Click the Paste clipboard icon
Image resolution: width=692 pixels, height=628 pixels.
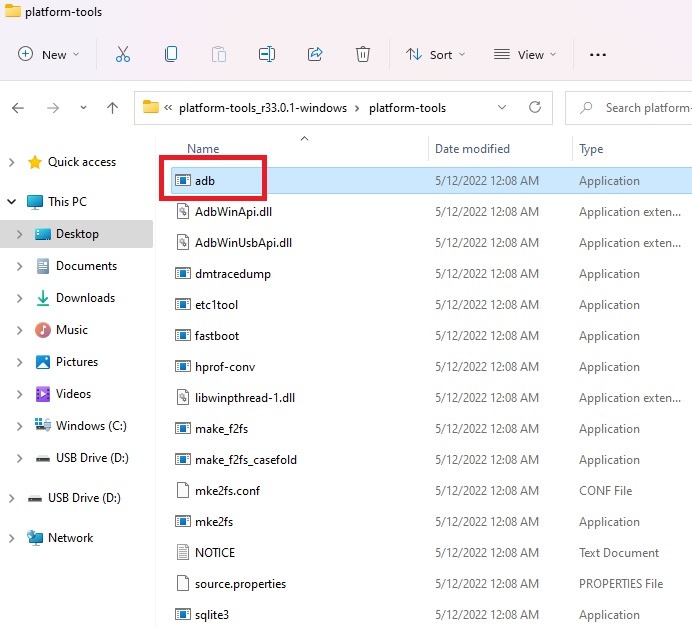[x=218, y=54]
